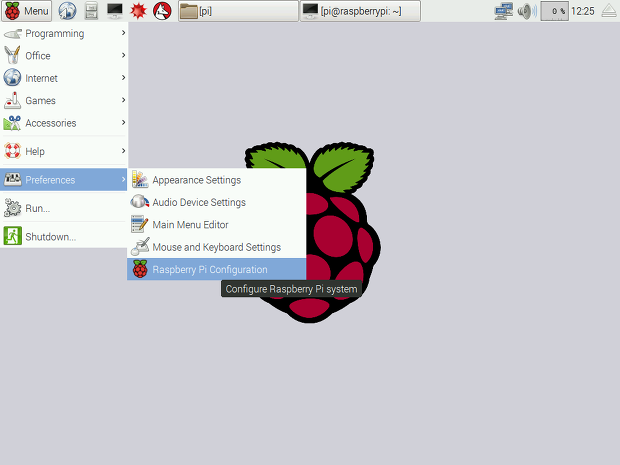The height and width of the screenshot is (465, 620).
Task: Open the Office submenu
Action: [x=64, y=56]
